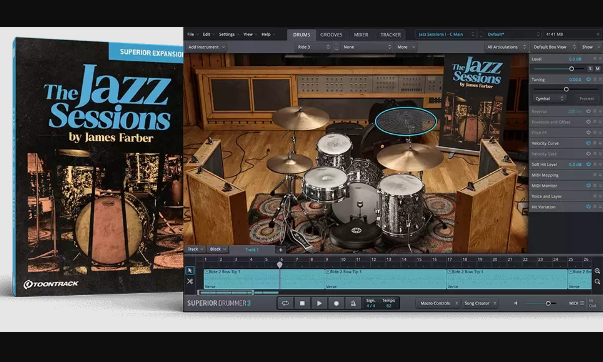Open the Cymbal tuning type dropdown
The height and width of the screenshot is (362, 603).
click(549, 99)
